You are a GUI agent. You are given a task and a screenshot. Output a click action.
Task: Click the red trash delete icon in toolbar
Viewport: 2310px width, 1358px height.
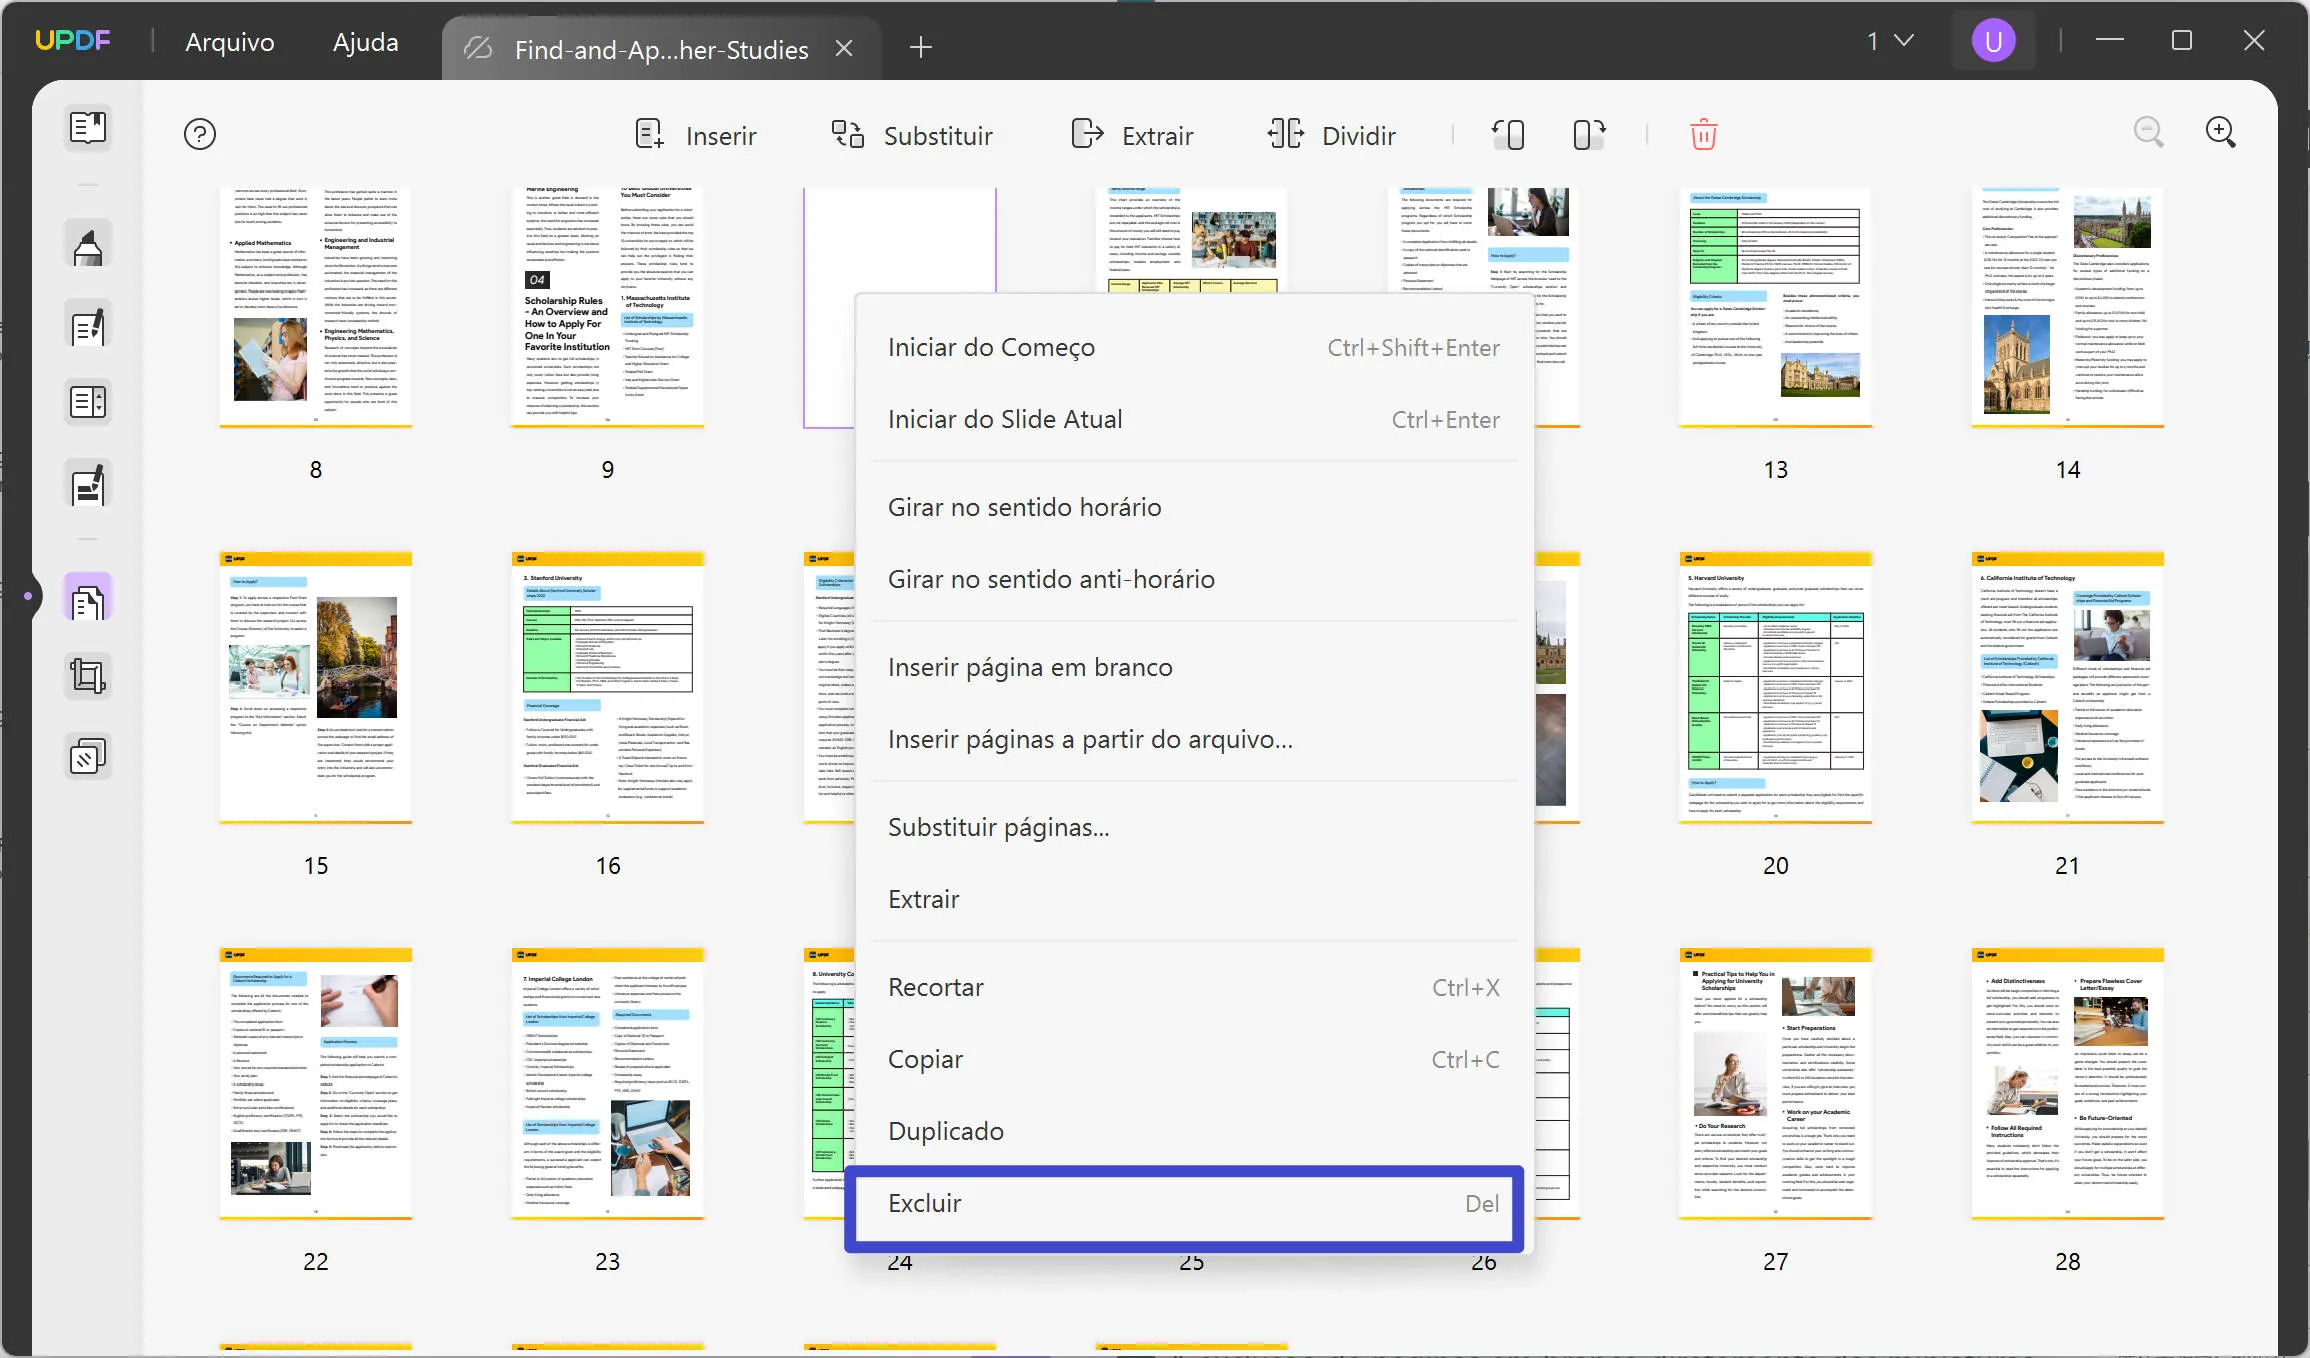pyautogui.click(x=1703, y=133)
